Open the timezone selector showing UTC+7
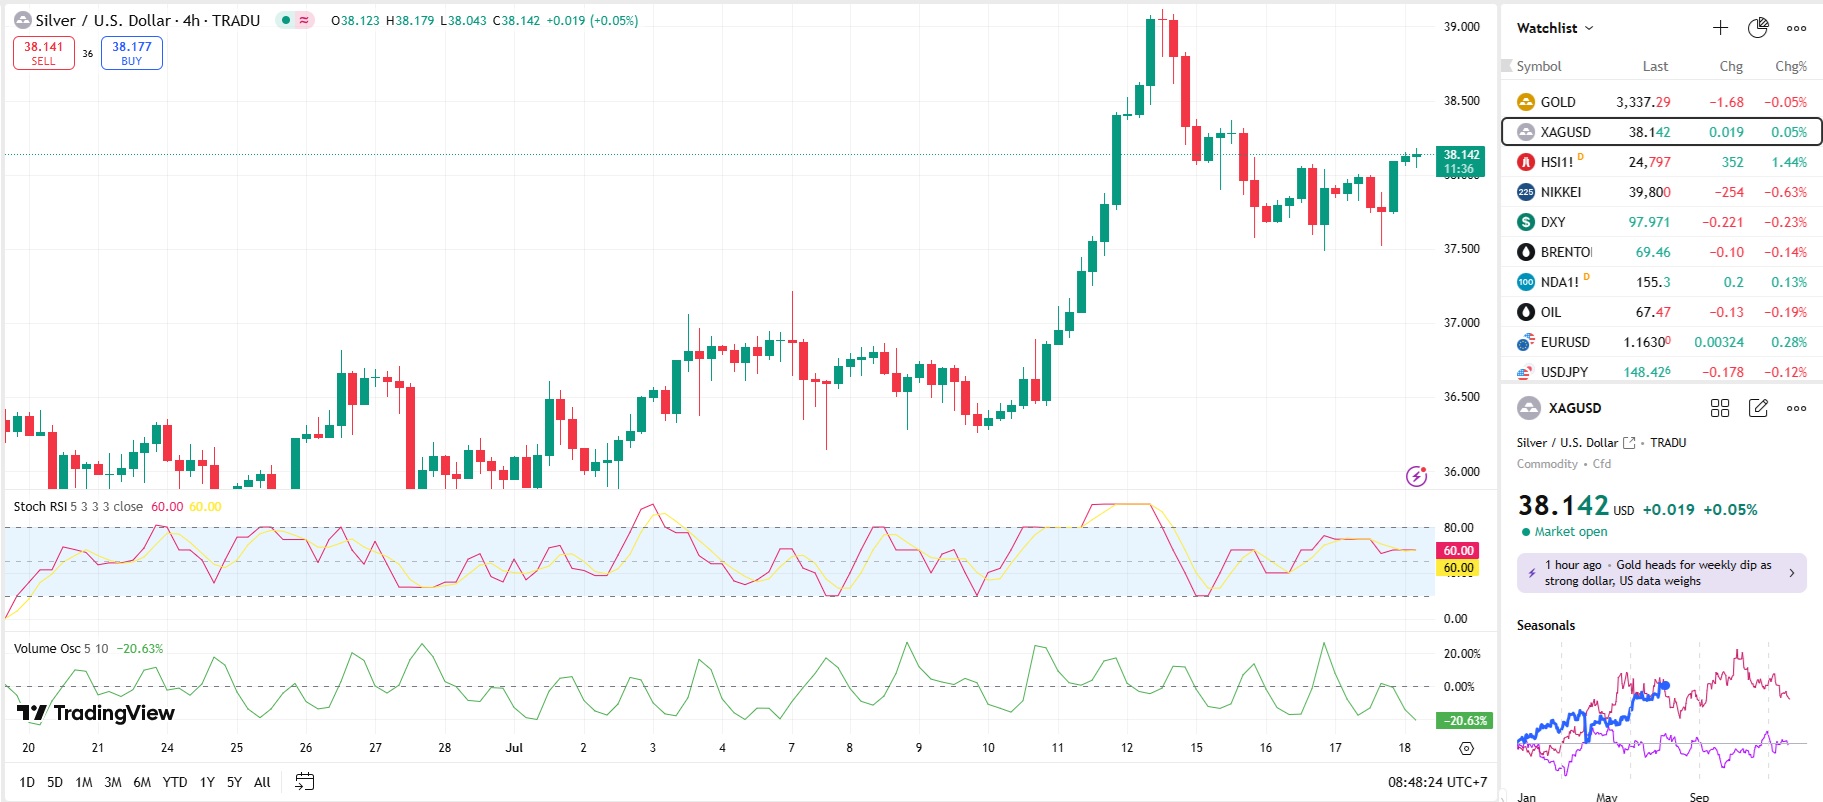 coord(1437,782)
